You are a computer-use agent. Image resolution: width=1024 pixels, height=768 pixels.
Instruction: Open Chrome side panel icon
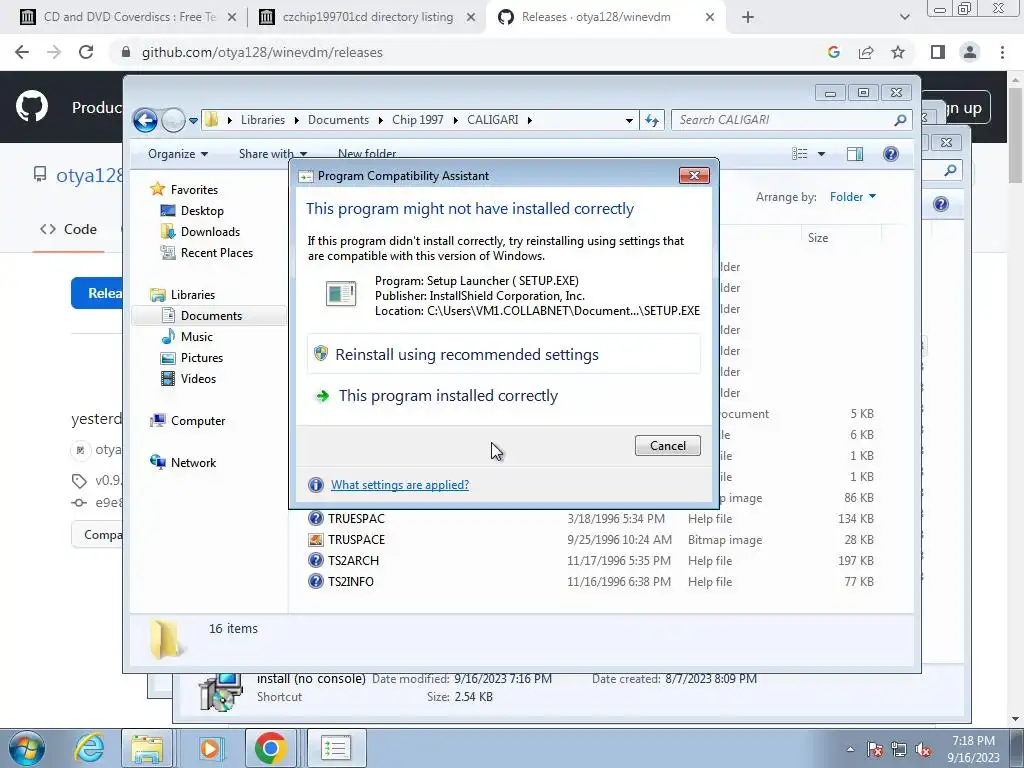(938, 52)
